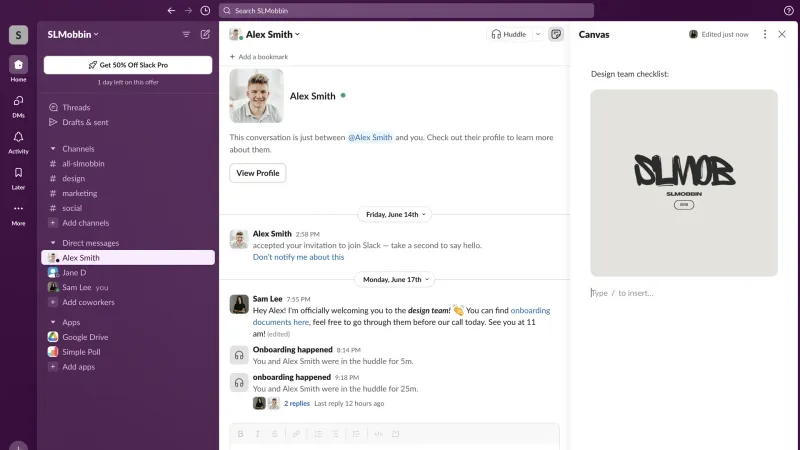Image resolution: width=800 pixels, height=450 pixels.
Task: Open Friday, June 14th date dropdown
Action: tap(395, 214)
